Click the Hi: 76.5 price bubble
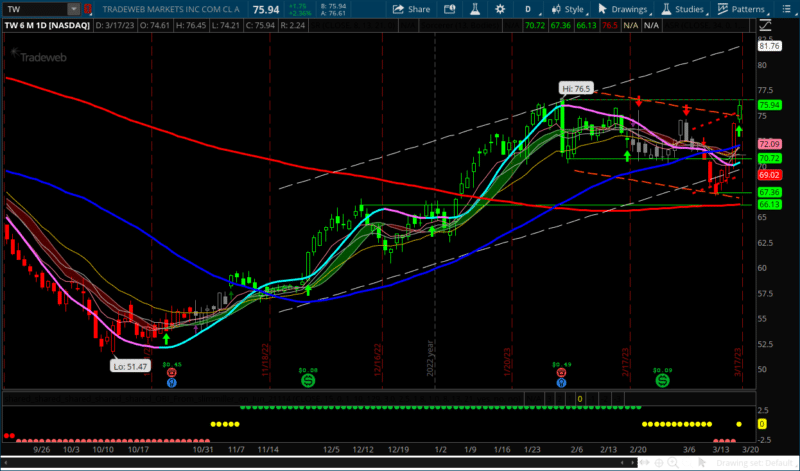 [x=576, y=89]
